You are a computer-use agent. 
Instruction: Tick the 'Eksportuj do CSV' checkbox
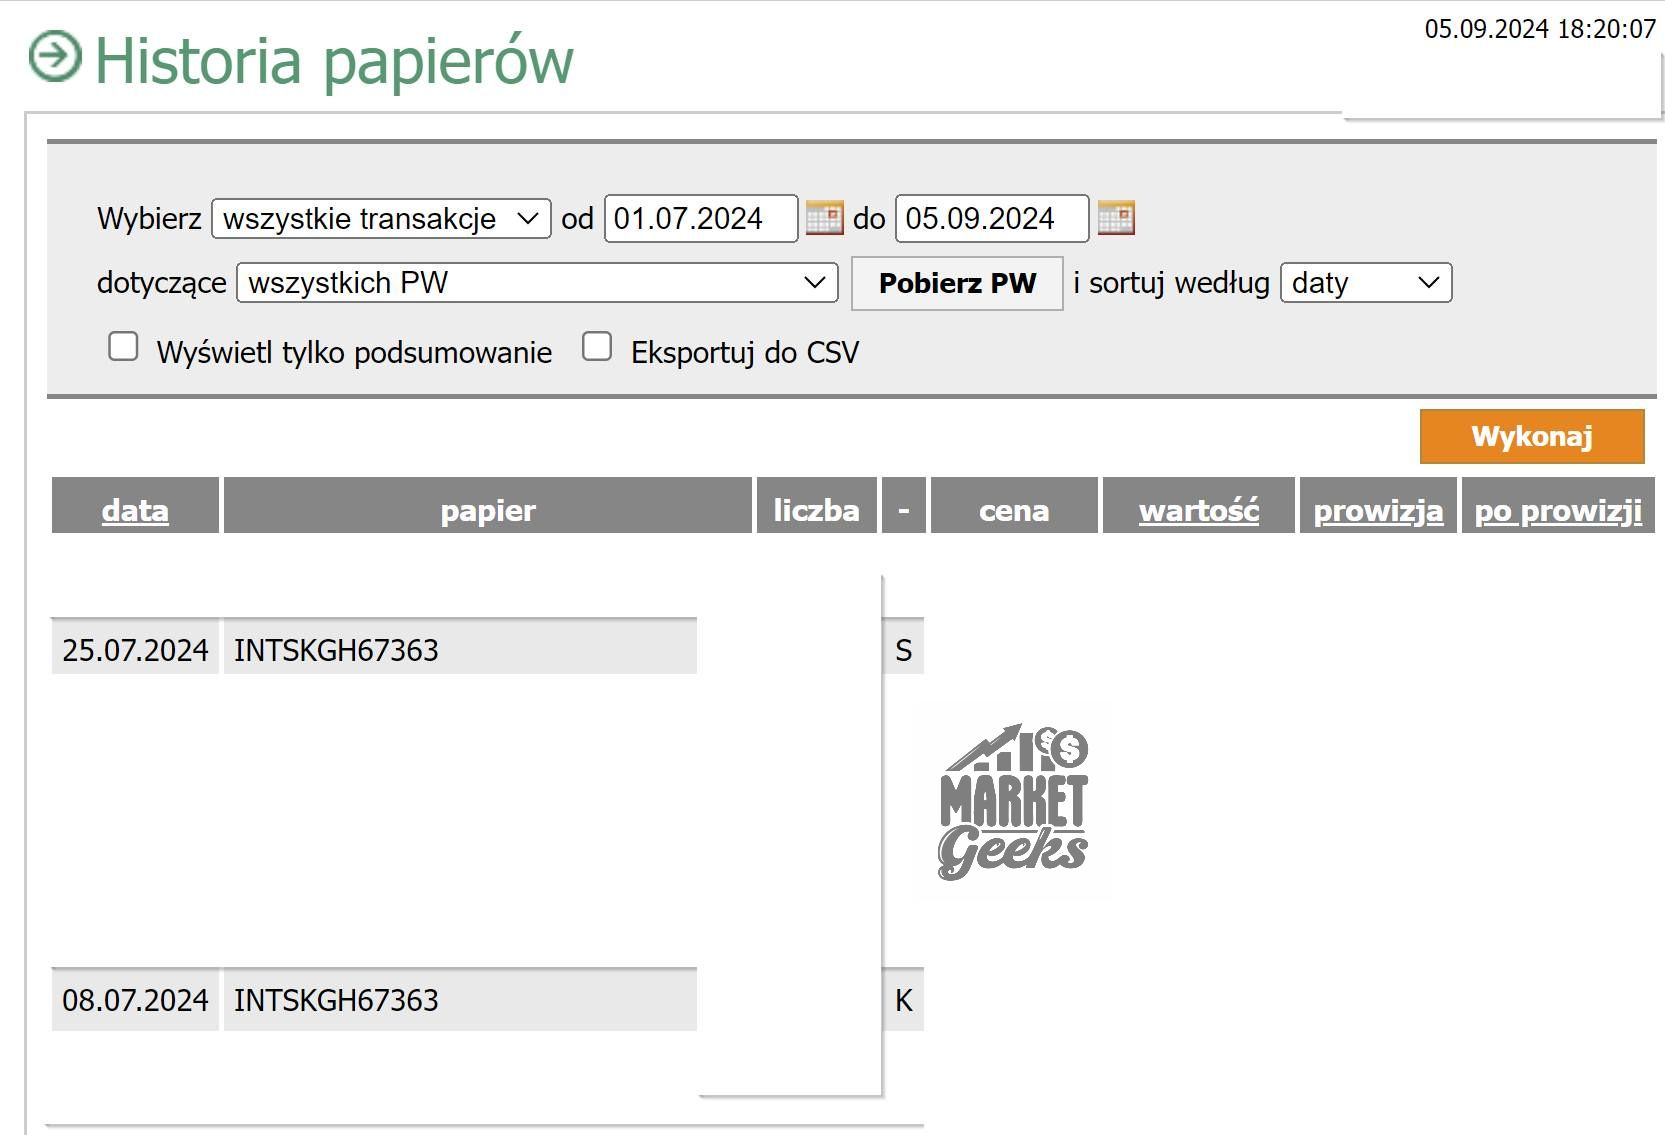point(597,347)
